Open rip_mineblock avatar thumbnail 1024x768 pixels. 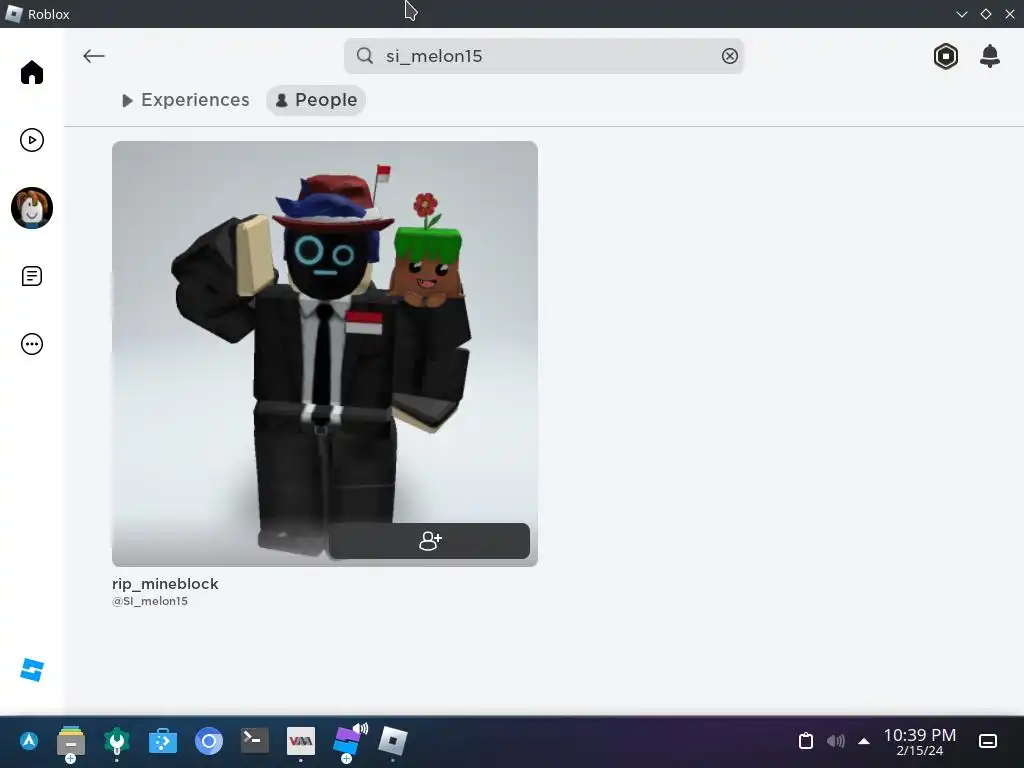(325, 353)
